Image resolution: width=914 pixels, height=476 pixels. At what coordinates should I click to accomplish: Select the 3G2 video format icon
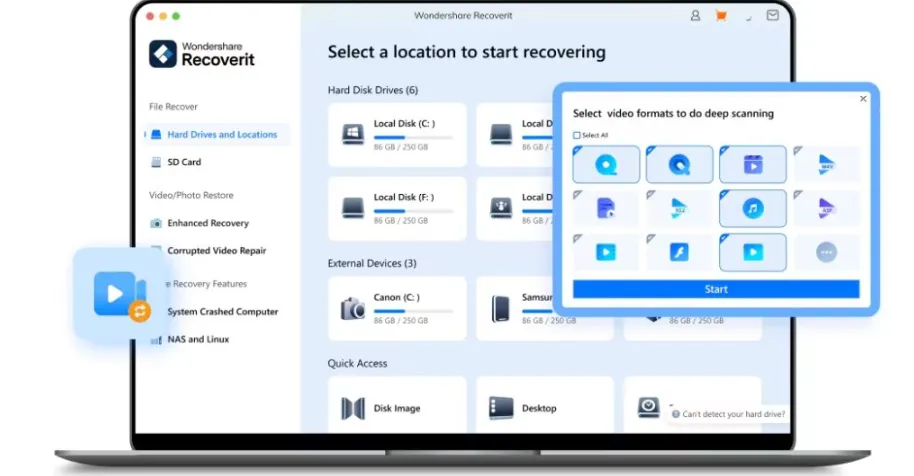[x=679, y=208]
